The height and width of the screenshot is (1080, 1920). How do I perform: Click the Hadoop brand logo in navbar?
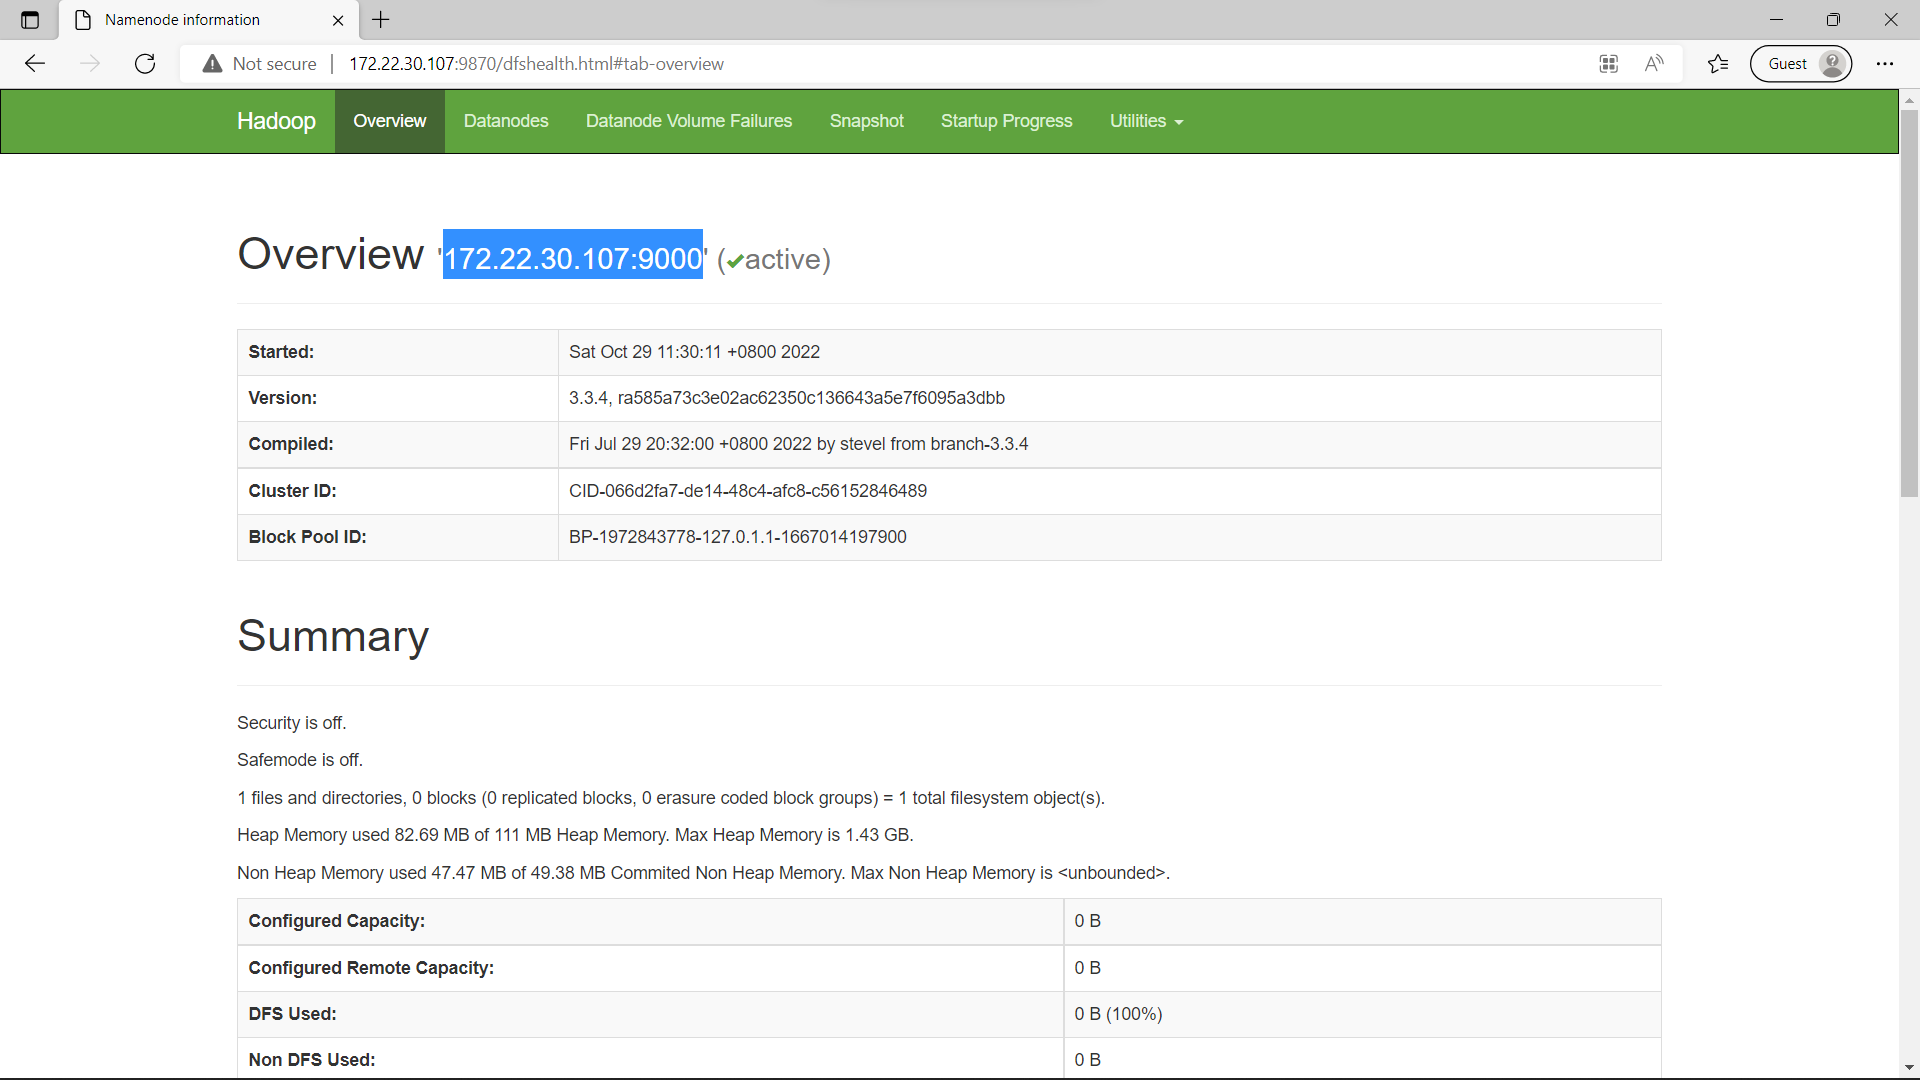(276, 120)
